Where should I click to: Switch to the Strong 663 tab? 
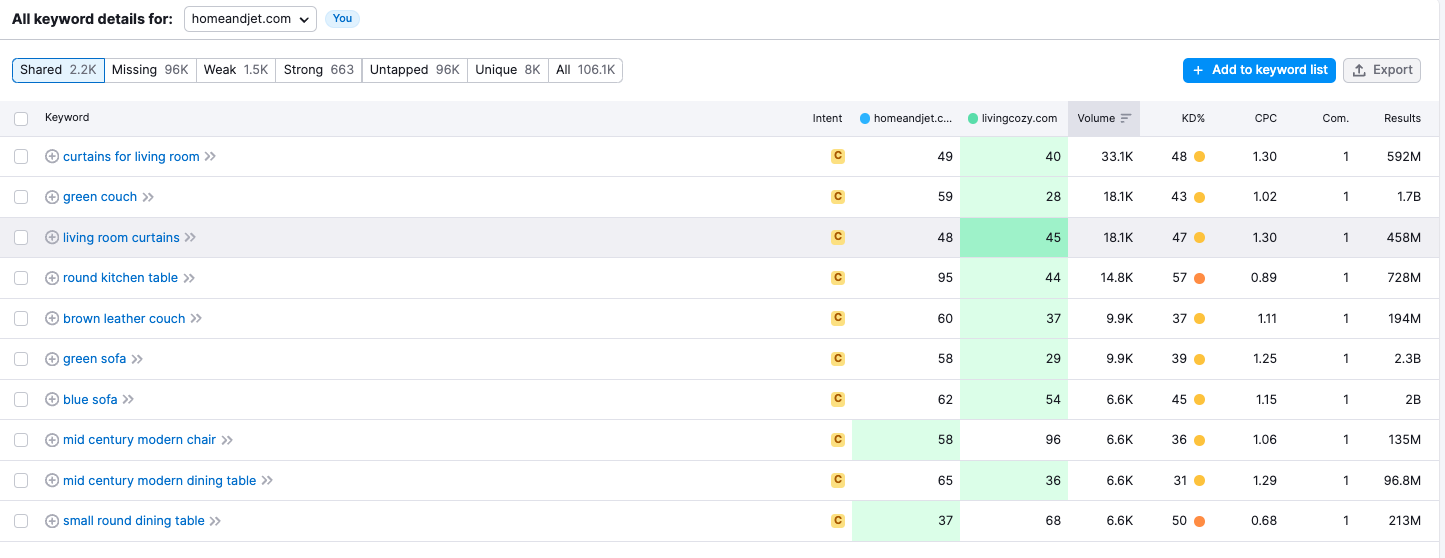click(x=319, y=70)
